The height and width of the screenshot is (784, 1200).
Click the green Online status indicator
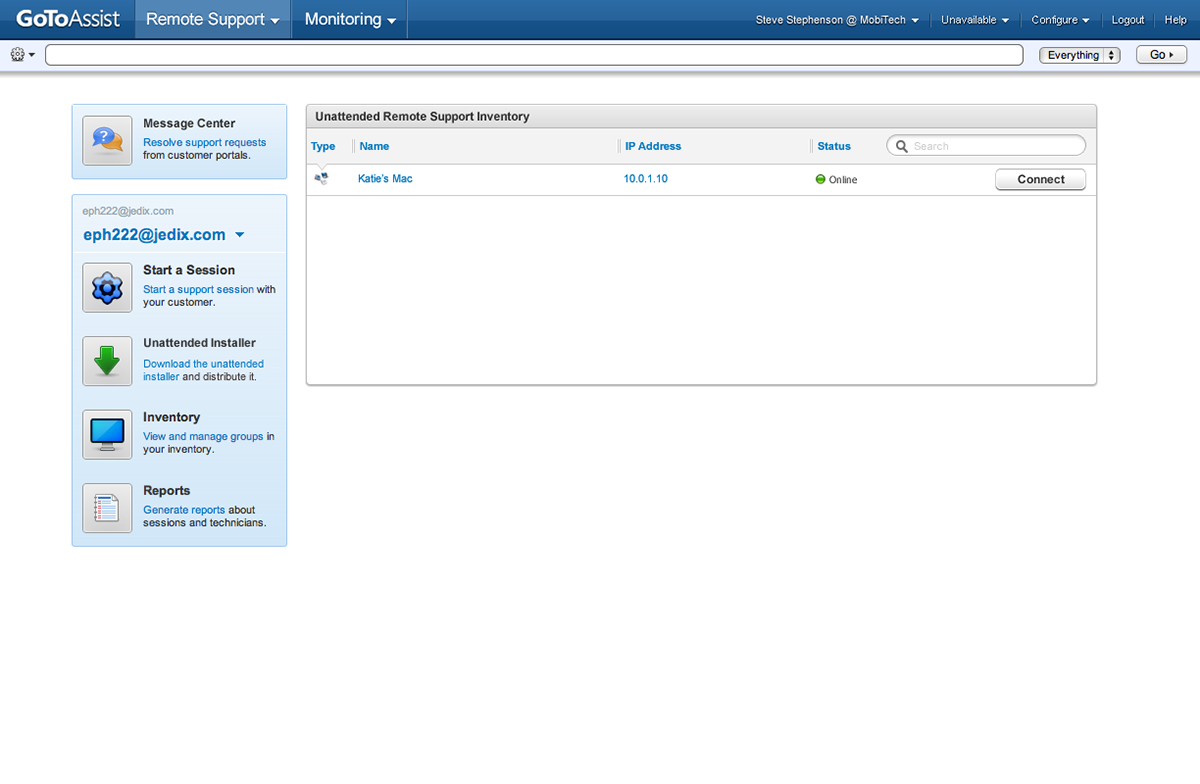tap(821, 180)
